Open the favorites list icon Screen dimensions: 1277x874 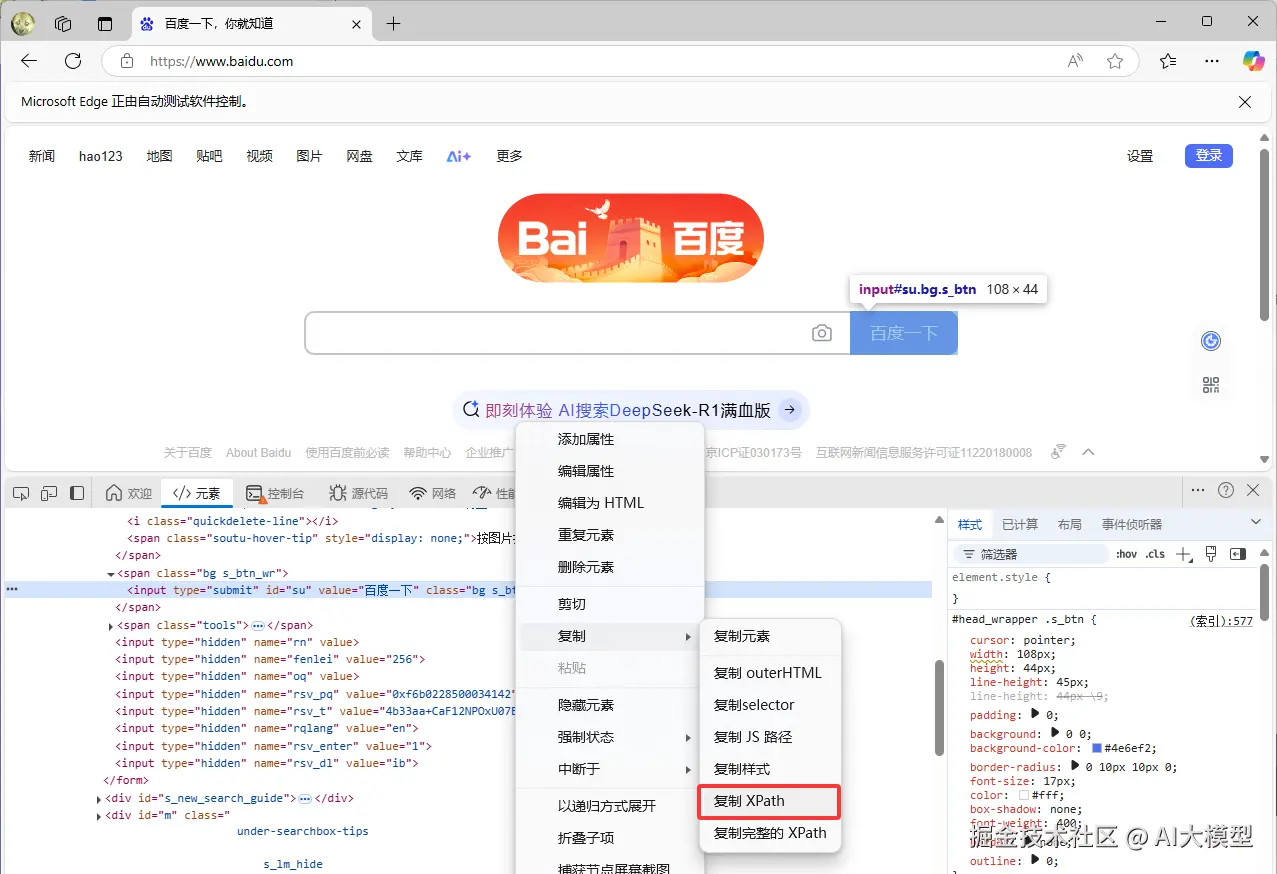(x=1168, y=61)
